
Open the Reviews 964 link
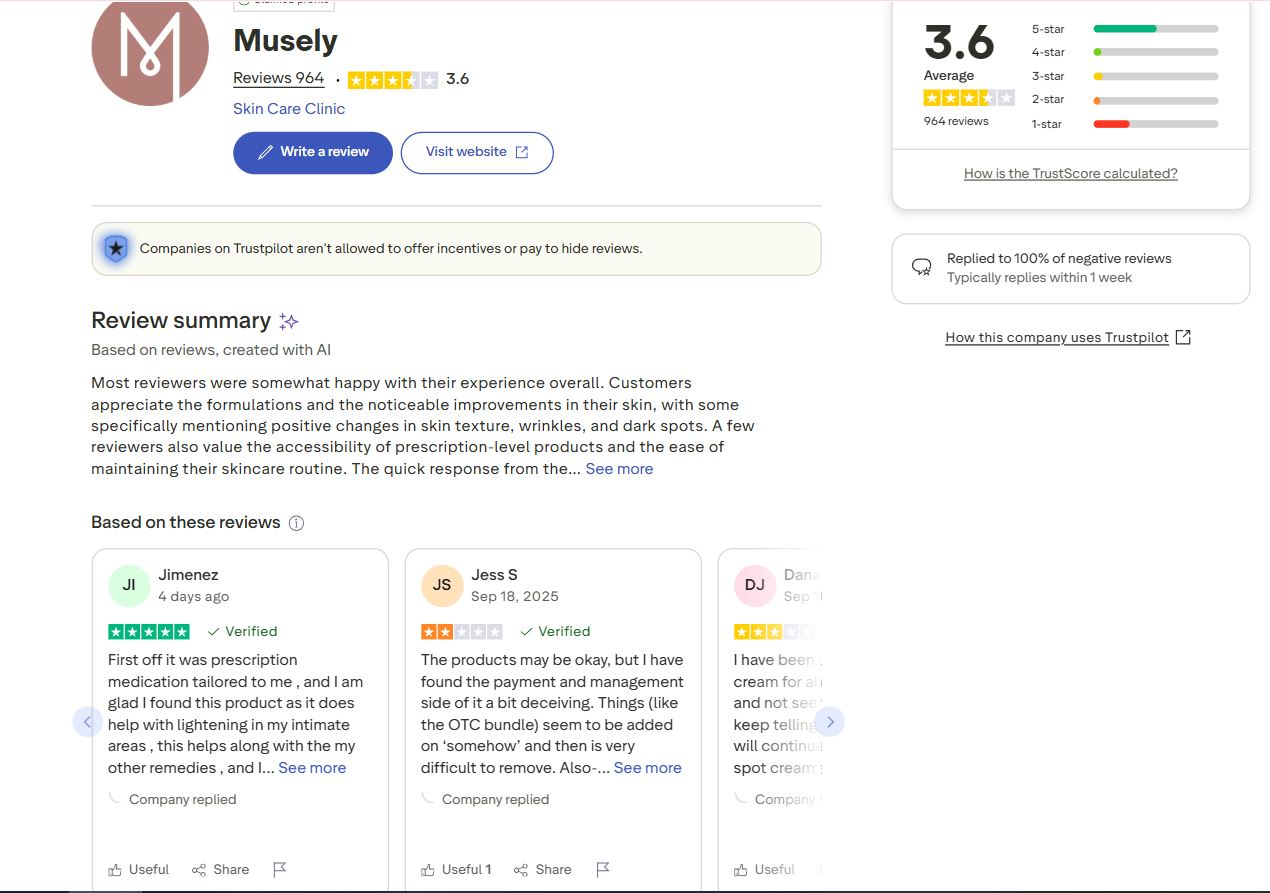(x=278, y=78)
